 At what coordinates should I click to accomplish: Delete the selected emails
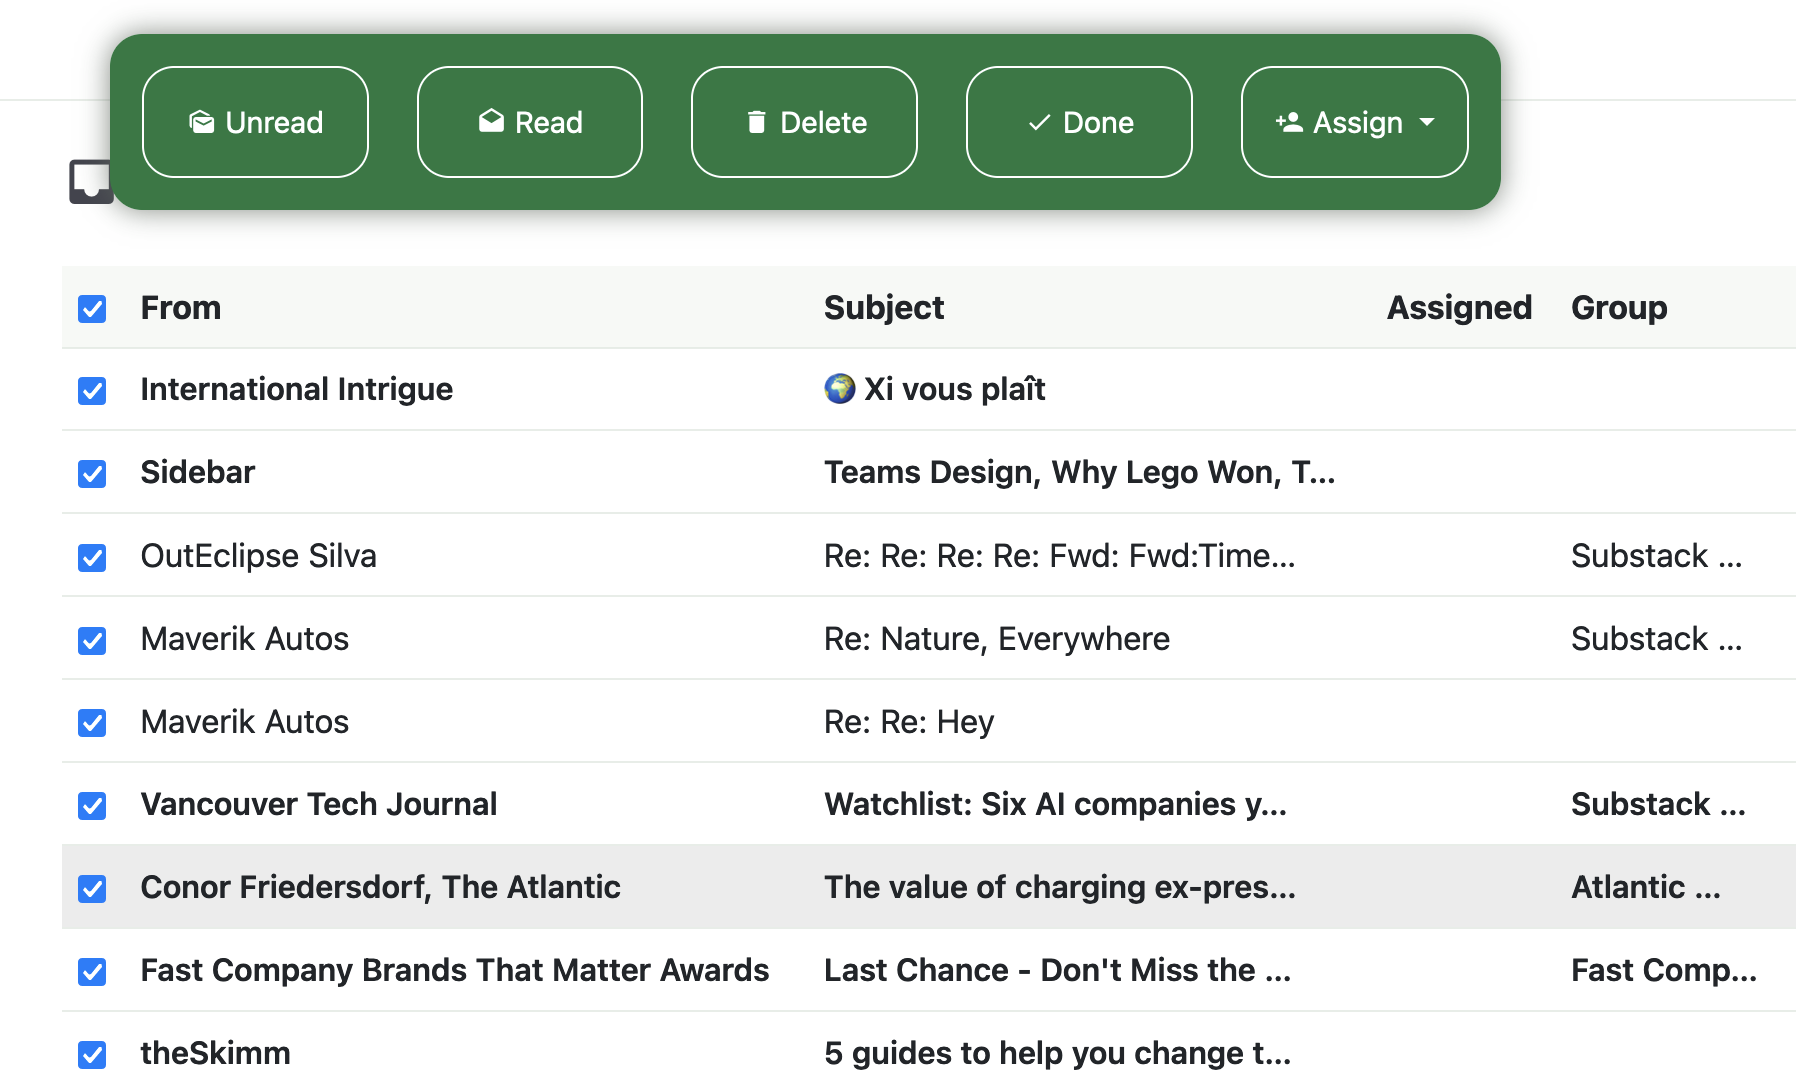coord(803,122)
